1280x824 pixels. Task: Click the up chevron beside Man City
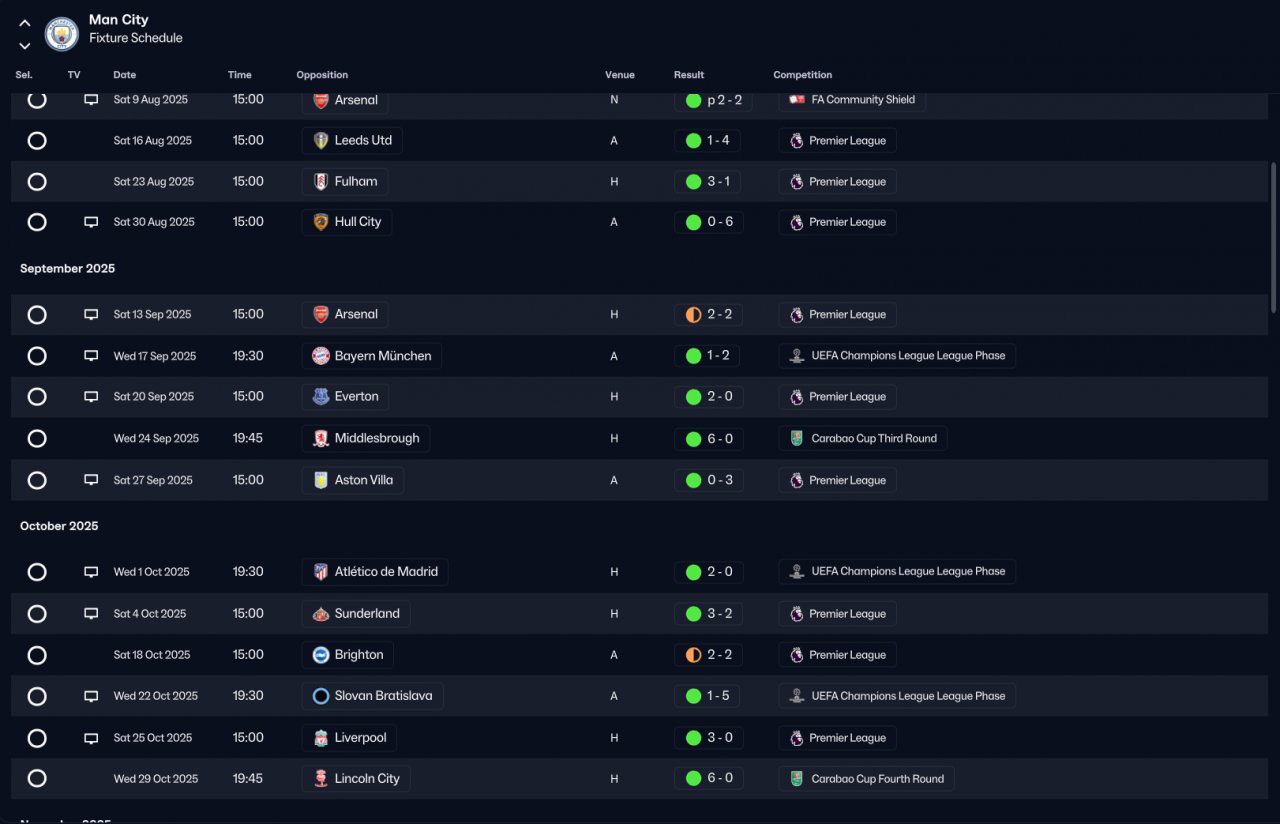[25, 23]
